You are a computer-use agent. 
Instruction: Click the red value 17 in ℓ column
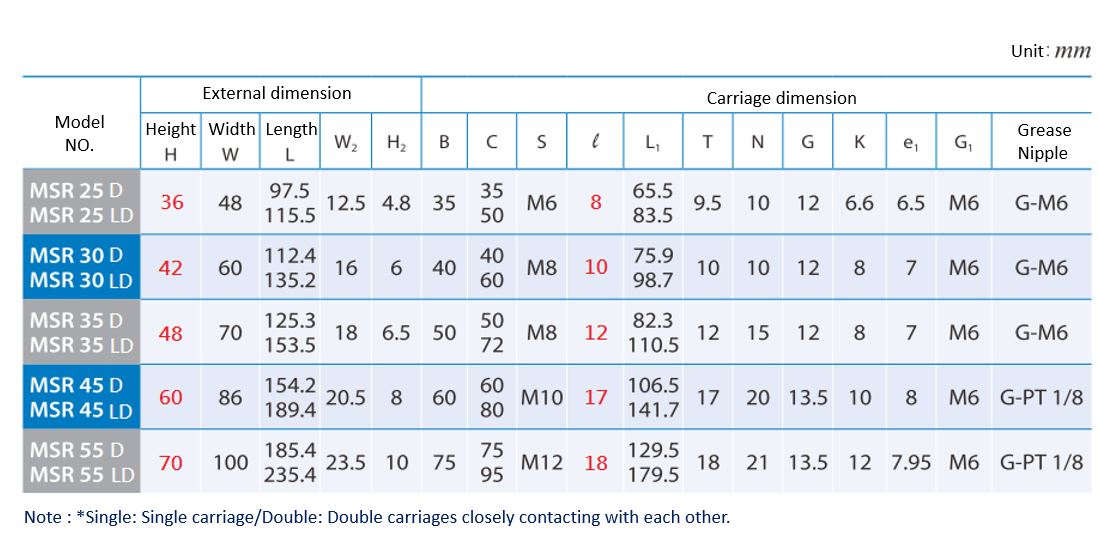point(595,398)
